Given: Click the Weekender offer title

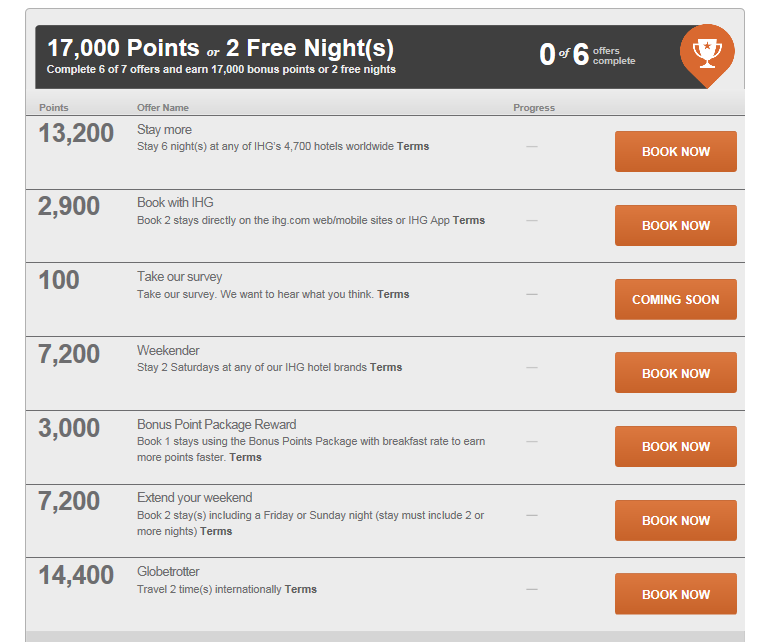Looking at the screenshot, I should [x=168, y=350].
